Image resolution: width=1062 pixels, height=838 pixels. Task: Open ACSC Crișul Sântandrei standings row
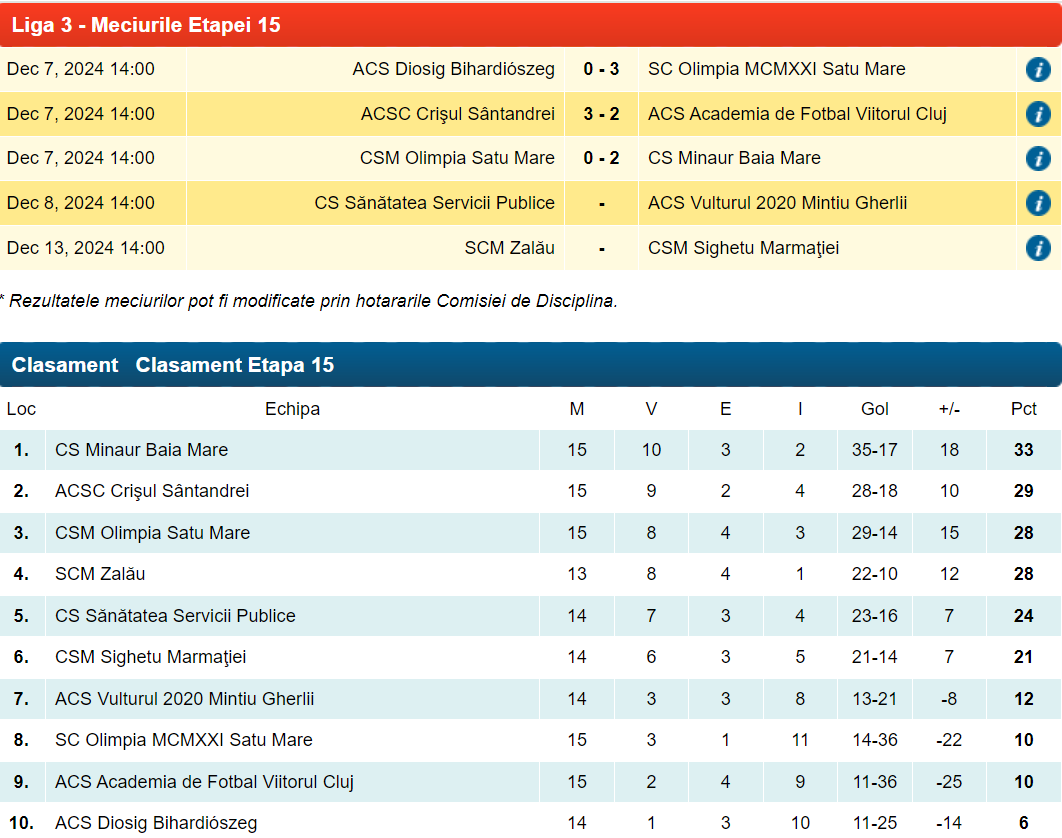tap(152, 491)
